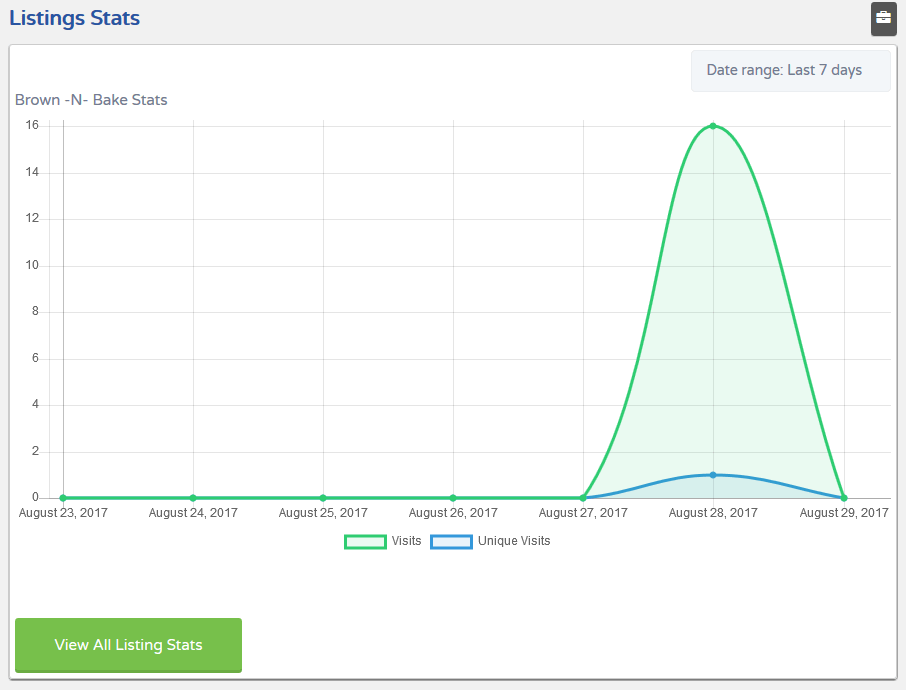Click the green Visits legend color box
Screen dimensions: 906x690
pos(365,542)
